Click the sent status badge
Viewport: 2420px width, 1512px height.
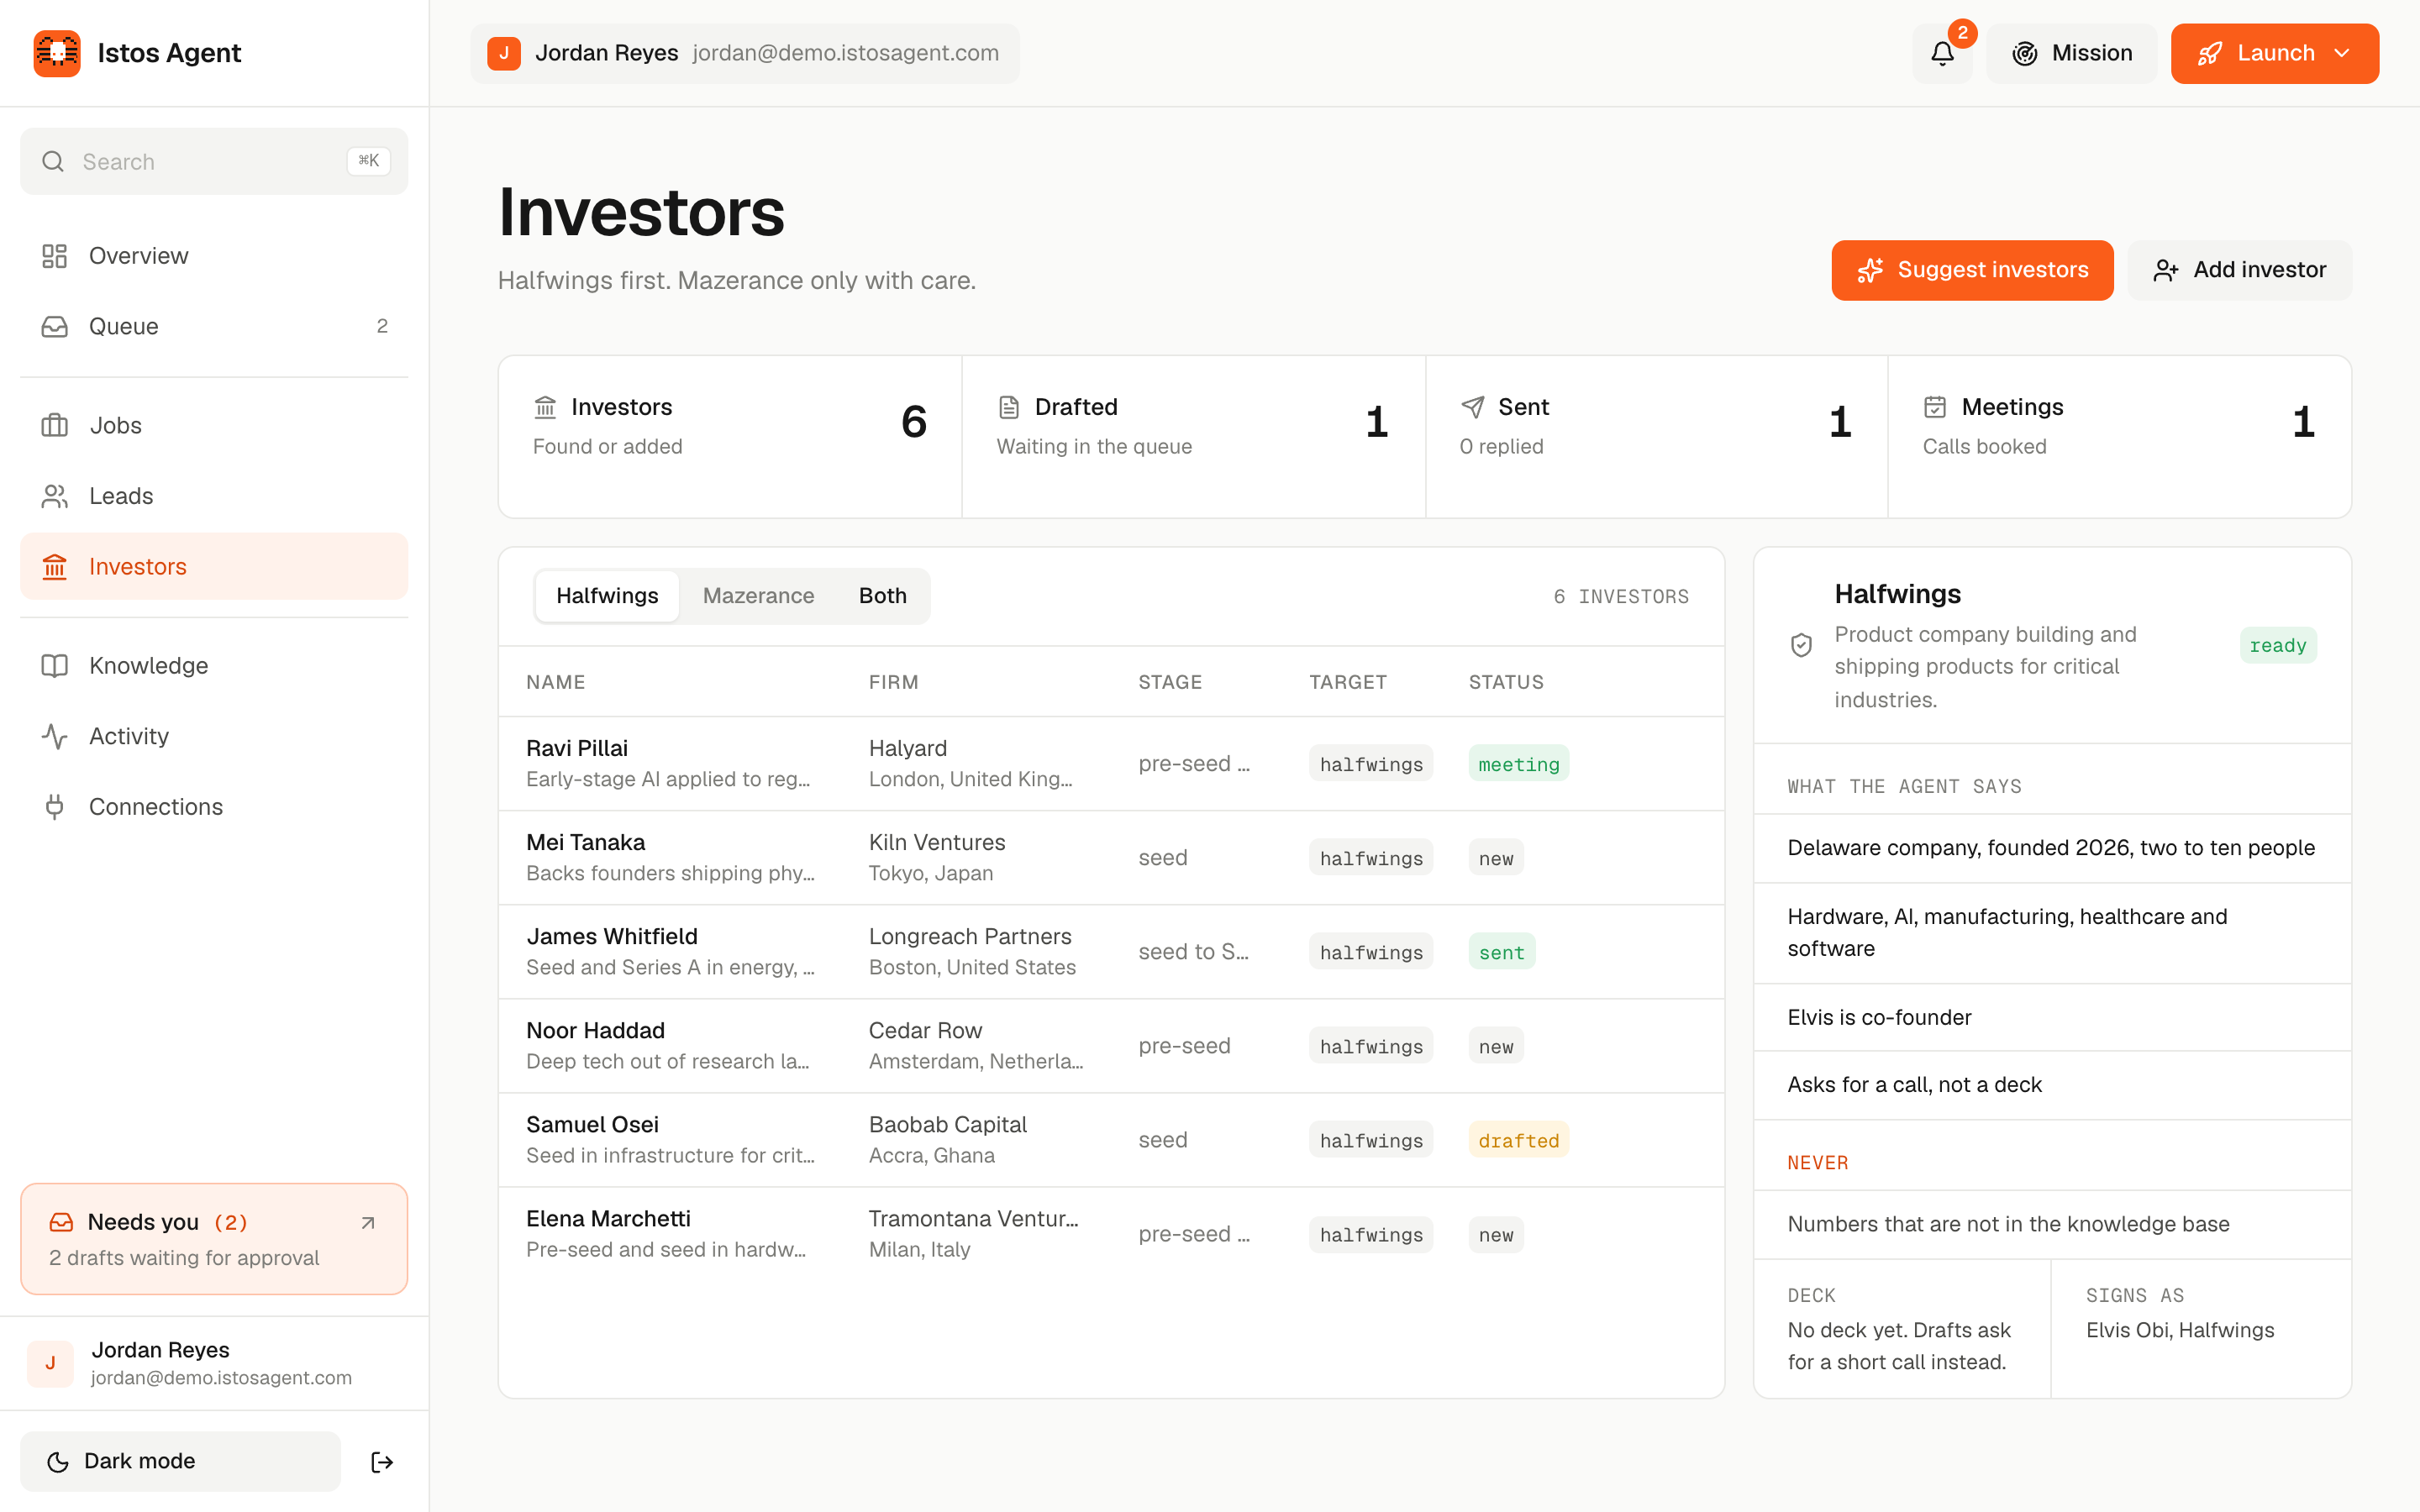(1501, 952)
